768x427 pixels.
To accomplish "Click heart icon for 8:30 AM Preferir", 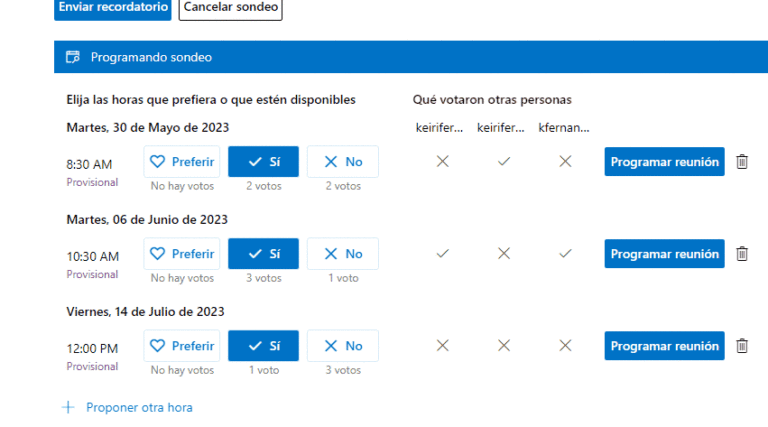I will point(157,162).
